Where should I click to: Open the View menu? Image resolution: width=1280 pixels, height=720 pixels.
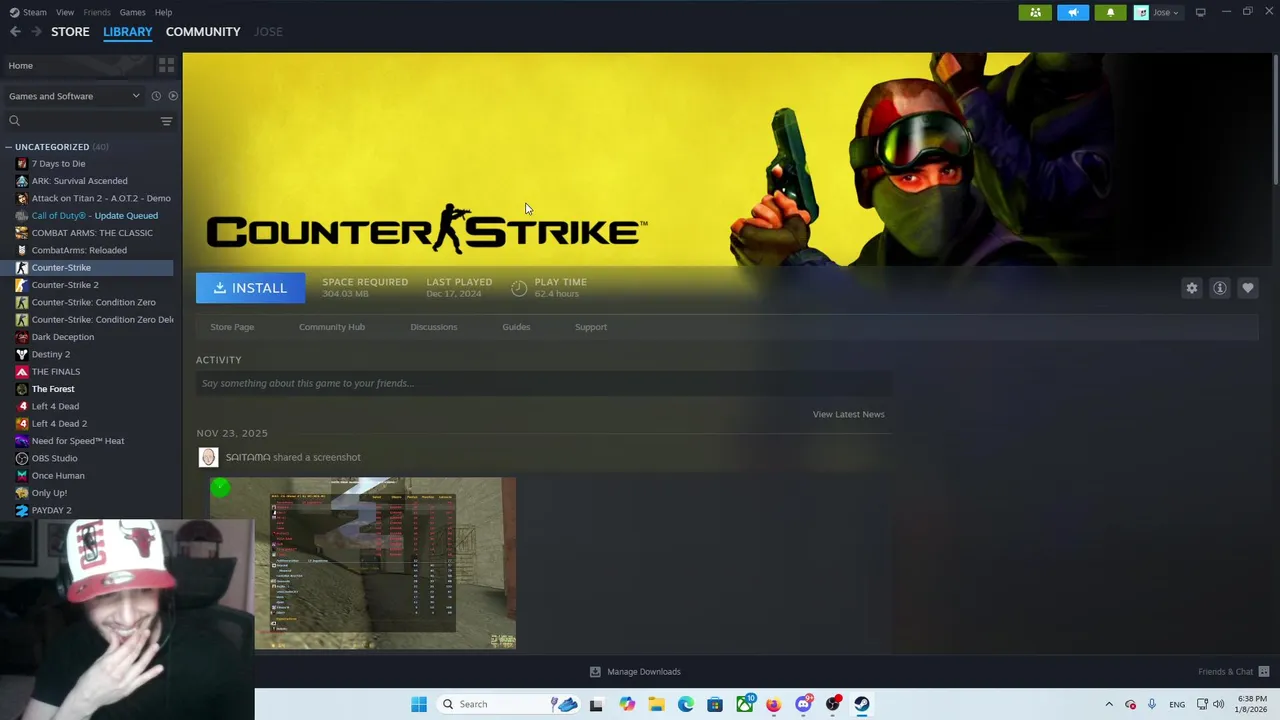pos(65,12)
